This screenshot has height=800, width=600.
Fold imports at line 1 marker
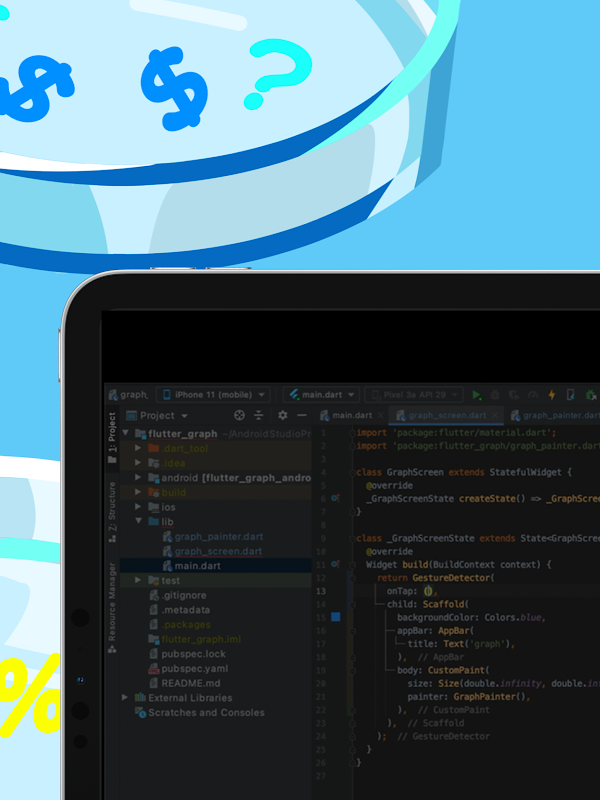(352, 432)
